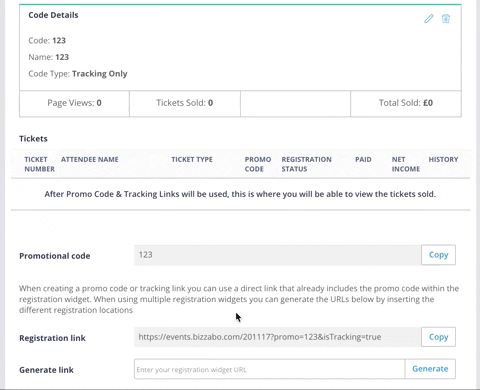
Task: Click the Net Income column header
Action: (x=406, y=164)
